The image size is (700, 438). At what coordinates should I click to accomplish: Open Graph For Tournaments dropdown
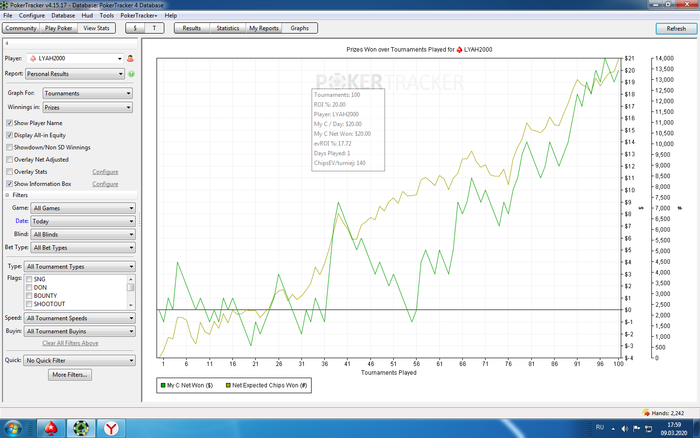coord(88,93)
